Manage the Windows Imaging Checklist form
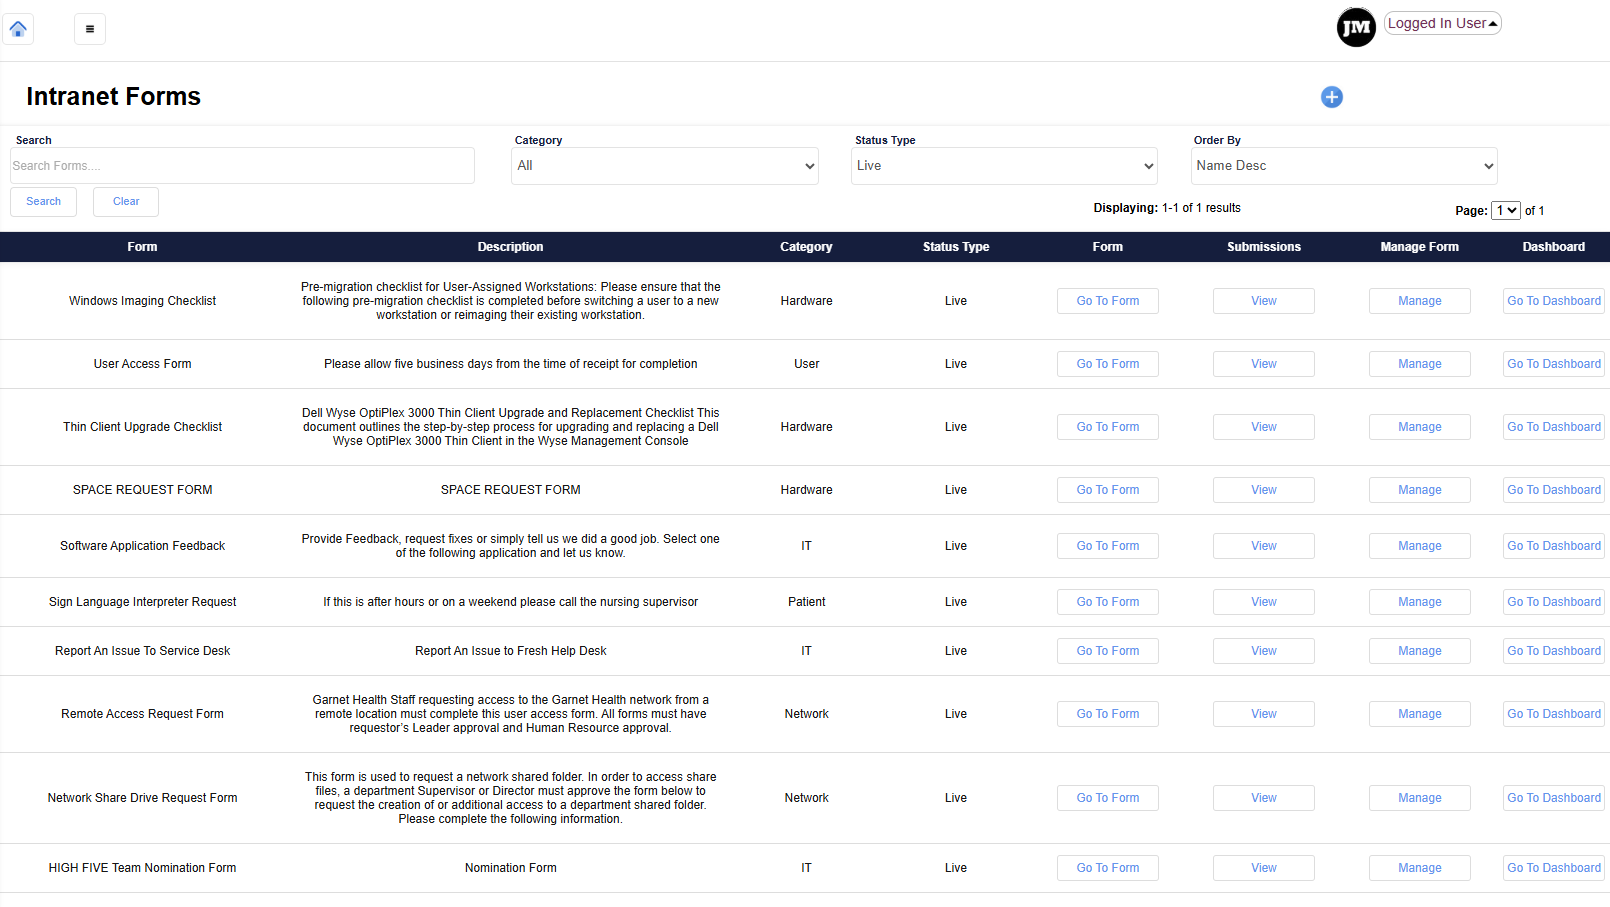 pos(1420,301)
